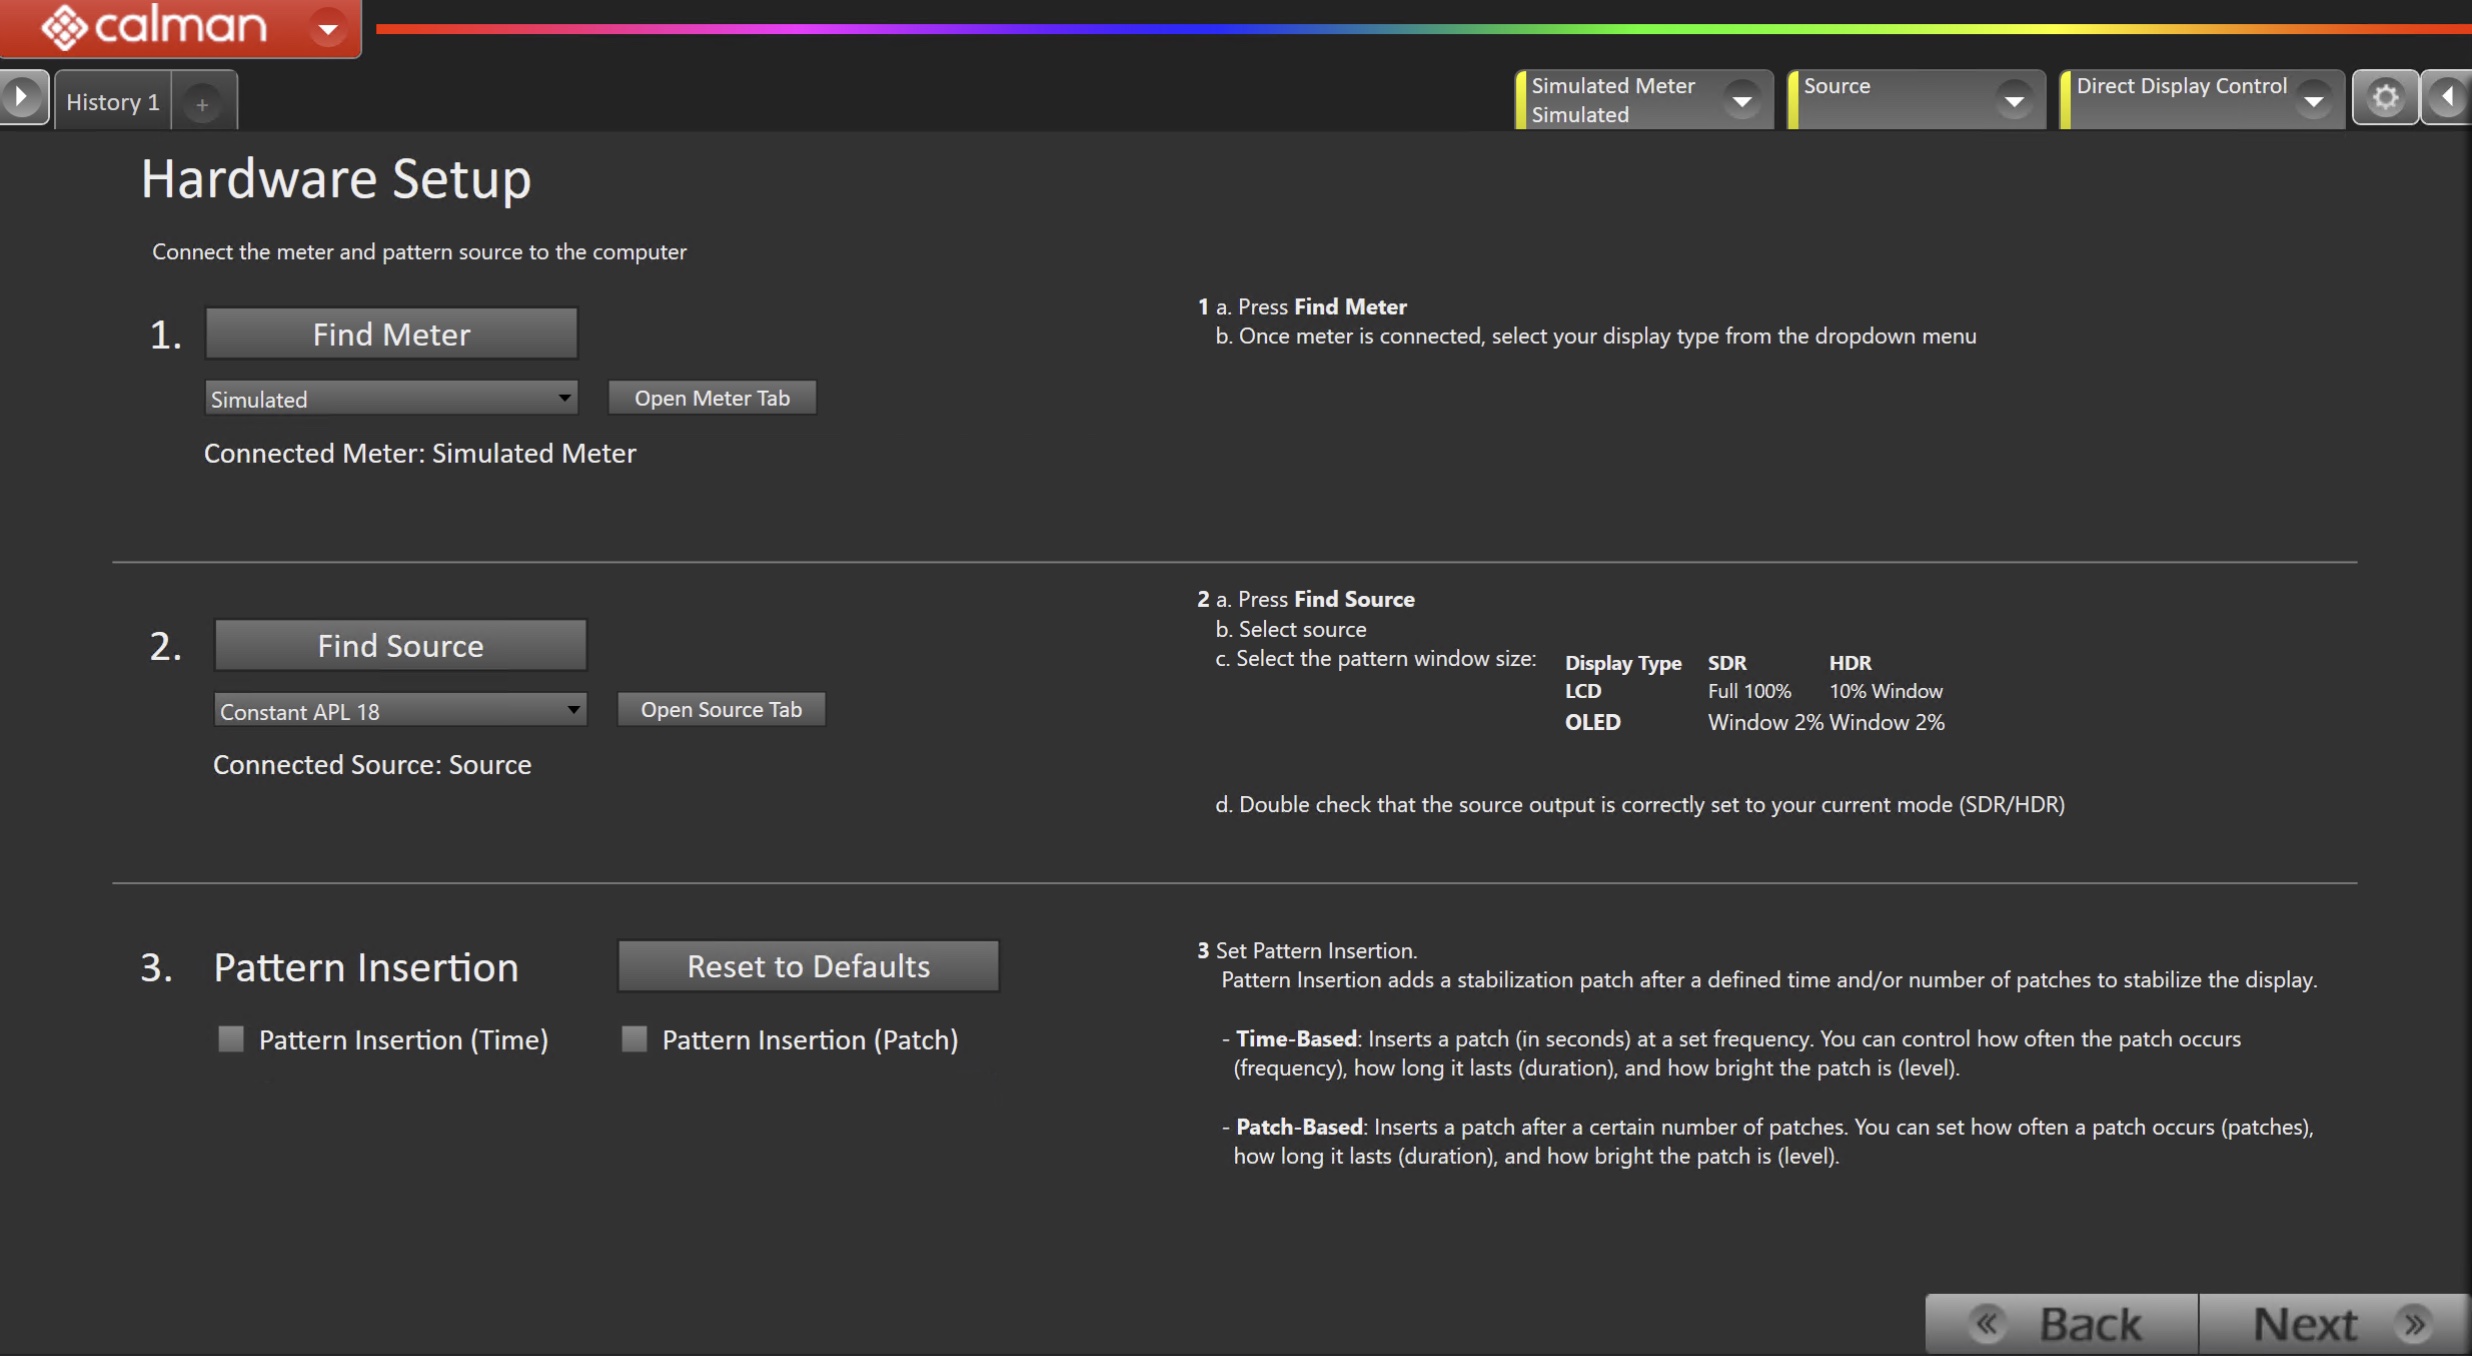
Task: Click the Calman logo menu arrow
Action: click(x=327, y=28)
